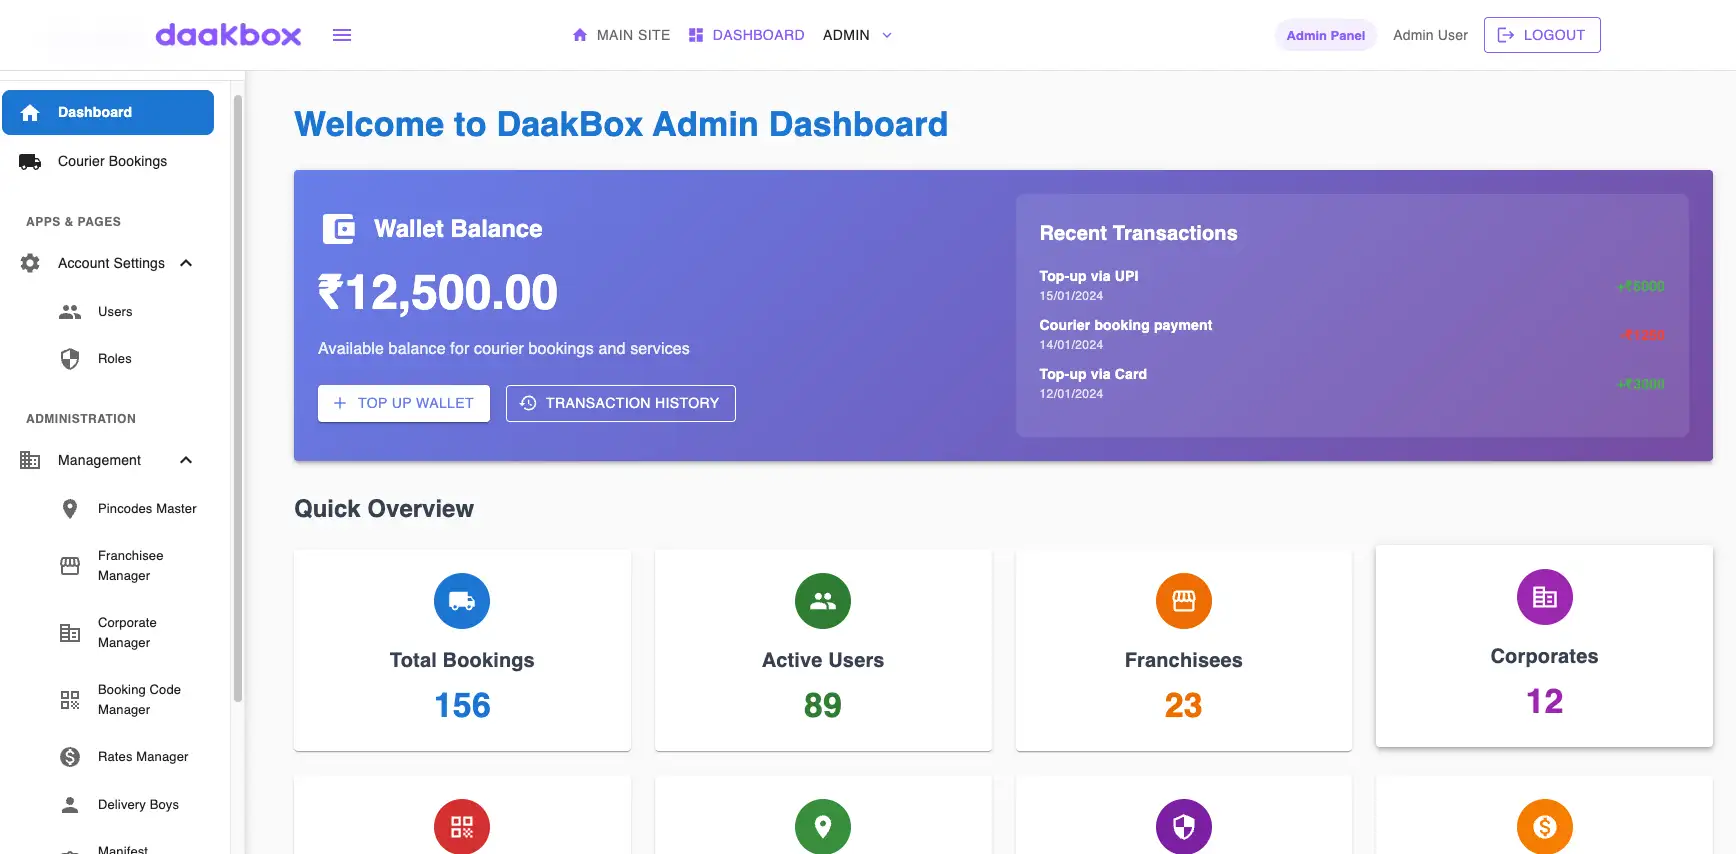
Task: Click the Account Settings gear icon
Action: click(30, 263)
